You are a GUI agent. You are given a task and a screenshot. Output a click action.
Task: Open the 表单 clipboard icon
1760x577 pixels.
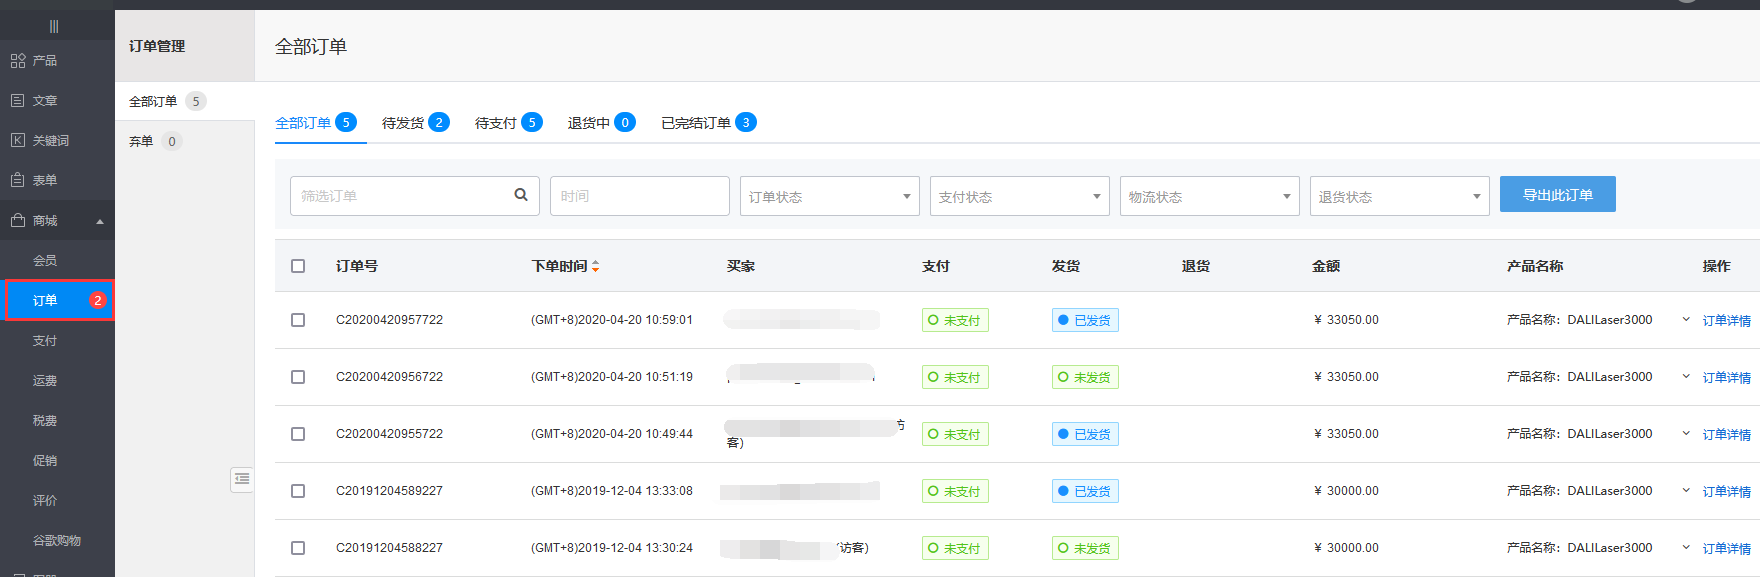click(x=18, y=181)
